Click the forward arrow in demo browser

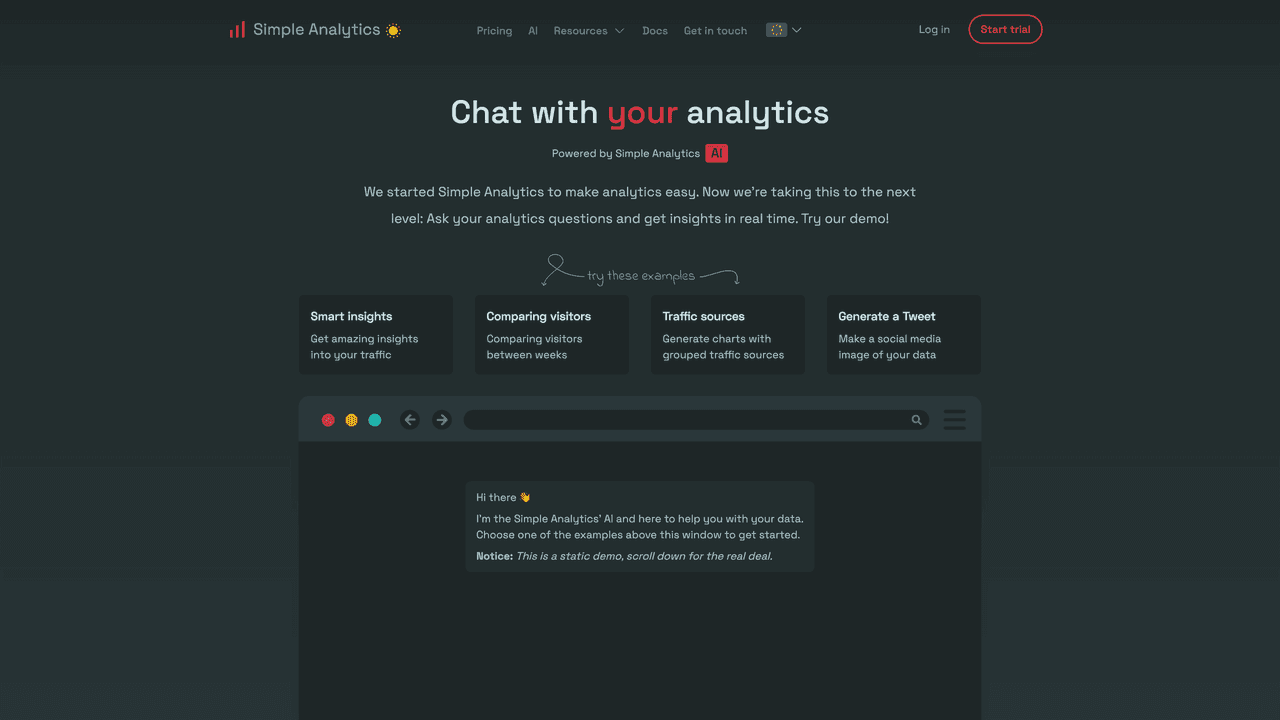click(442, 420)
